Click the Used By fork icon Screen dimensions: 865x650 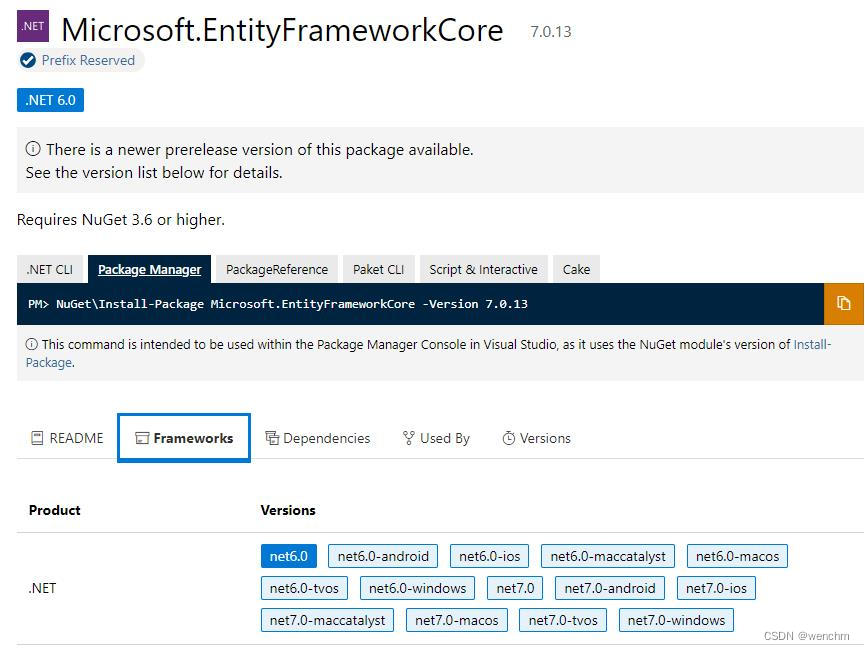click(x=409, y=438)
